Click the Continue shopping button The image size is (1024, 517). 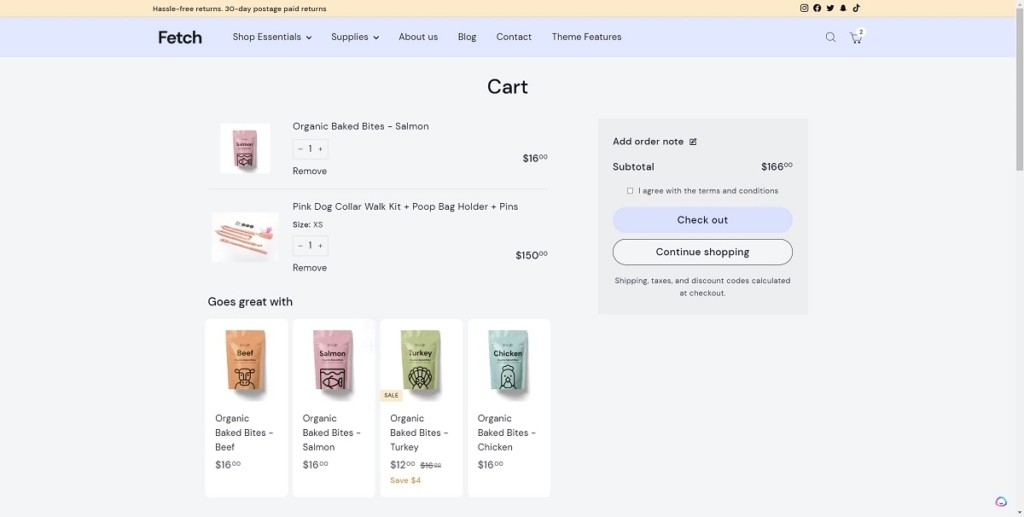click(x=702, y=252)
